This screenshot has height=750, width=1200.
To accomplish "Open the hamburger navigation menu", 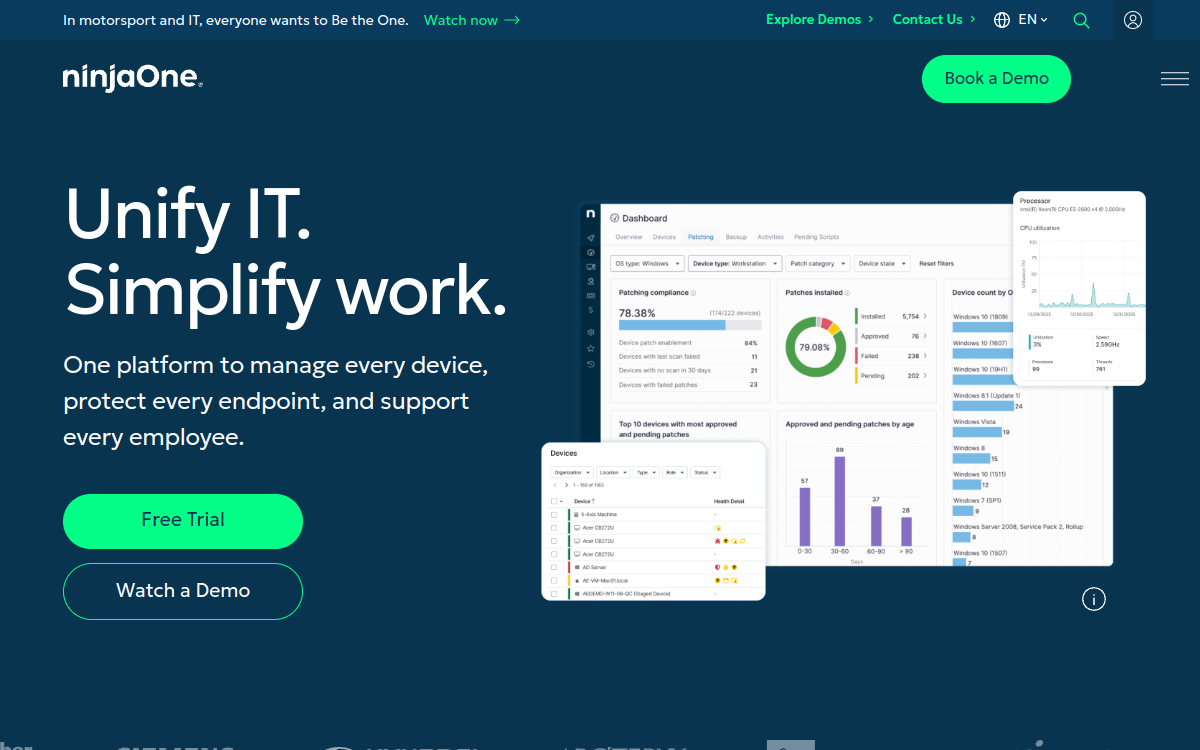I will pos(1175,79).
